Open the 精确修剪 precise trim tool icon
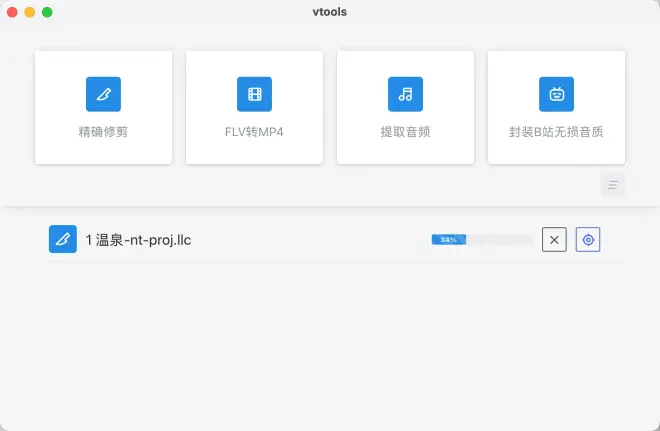The height and width of the screenshot is (431, 660). click(x=103, y=94)
